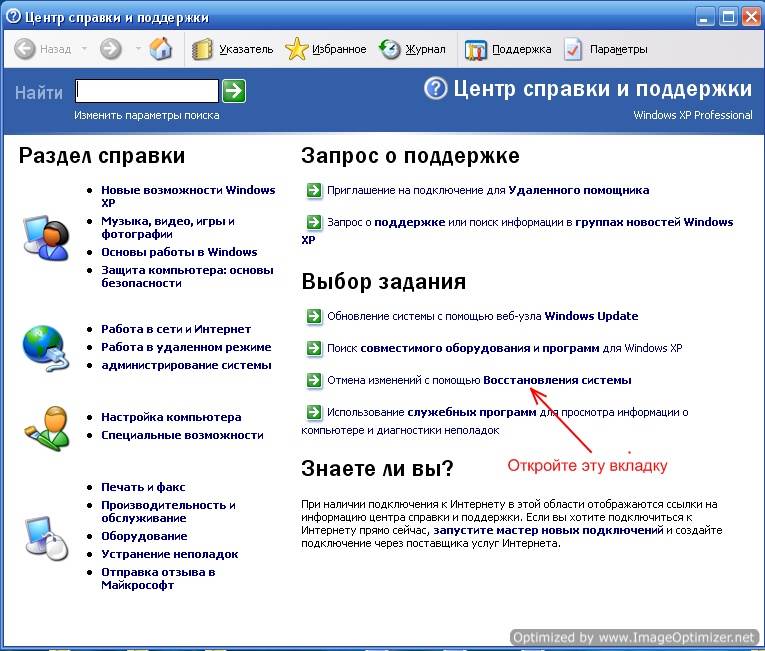The image size is (765, 651).
Task: Open Работа в сети и Интернет topic
Action: 176,329
